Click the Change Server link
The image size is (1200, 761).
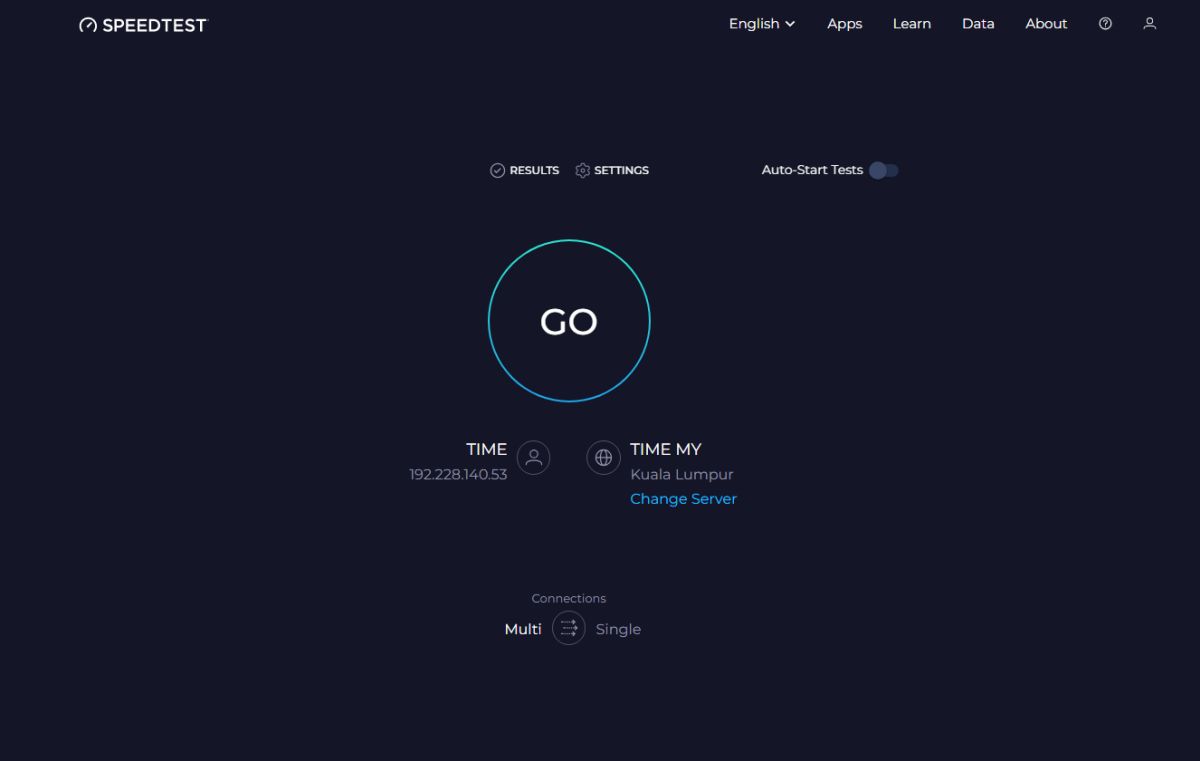click(x=683, y=498)
